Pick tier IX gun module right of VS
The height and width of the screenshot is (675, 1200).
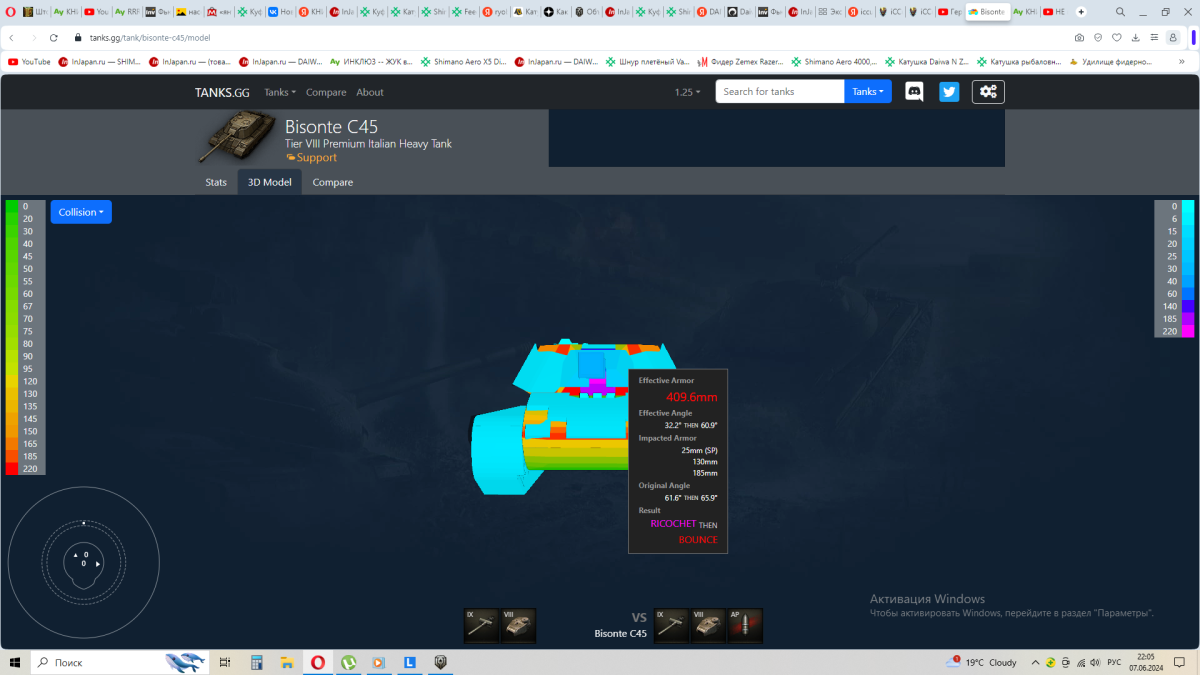coord(671,625)
